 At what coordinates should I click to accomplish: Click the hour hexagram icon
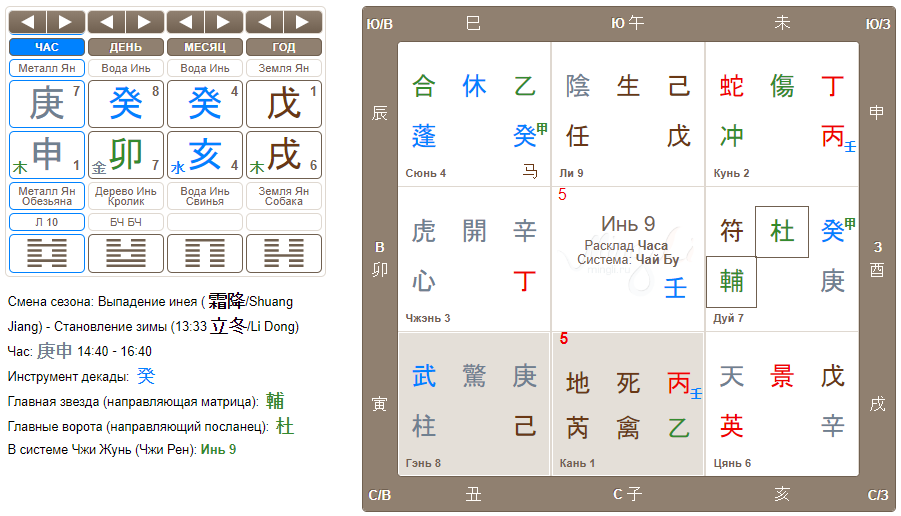pos(47,253)
